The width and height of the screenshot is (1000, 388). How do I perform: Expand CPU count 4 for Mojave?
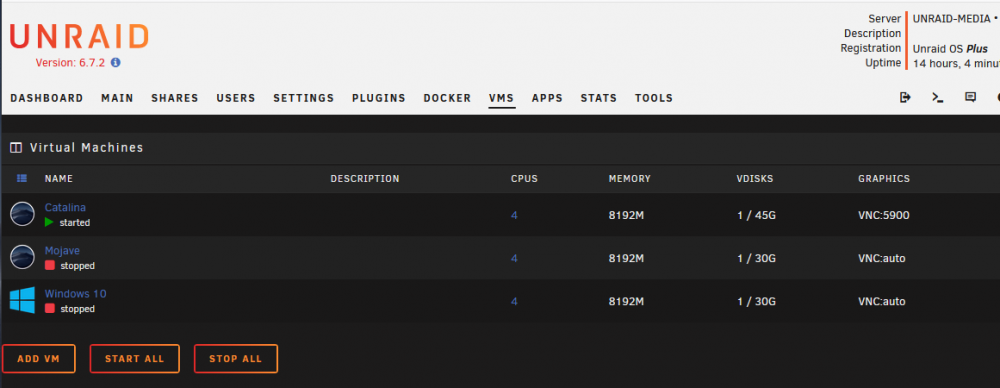[x=514, y=258]
